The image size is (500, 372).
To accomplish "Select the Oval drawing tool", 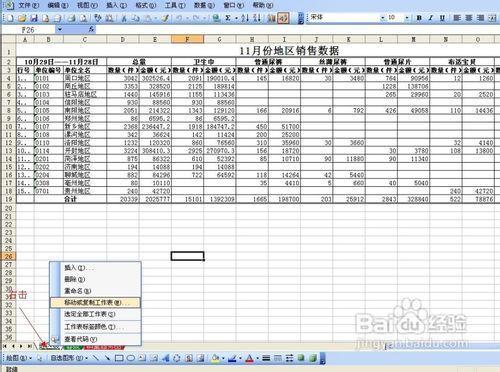I will tap(131, 358).
